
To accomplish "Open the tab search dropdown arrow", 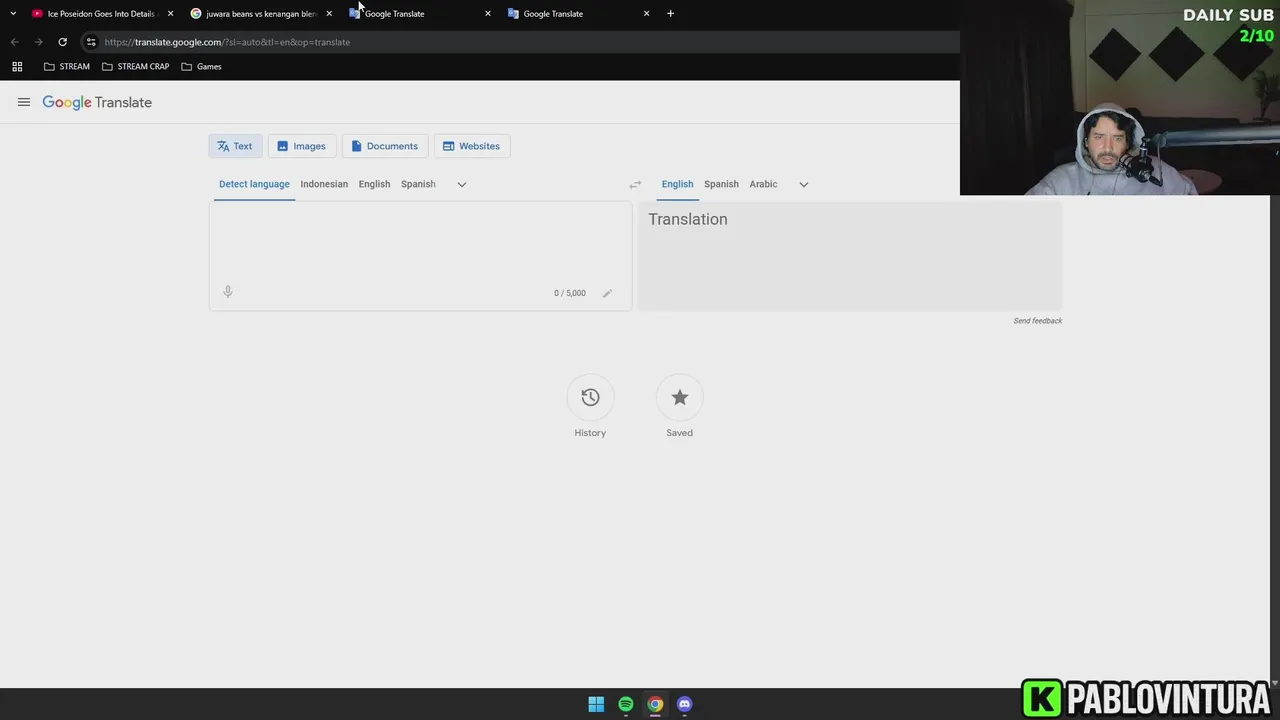I will (x=13, y=14).
